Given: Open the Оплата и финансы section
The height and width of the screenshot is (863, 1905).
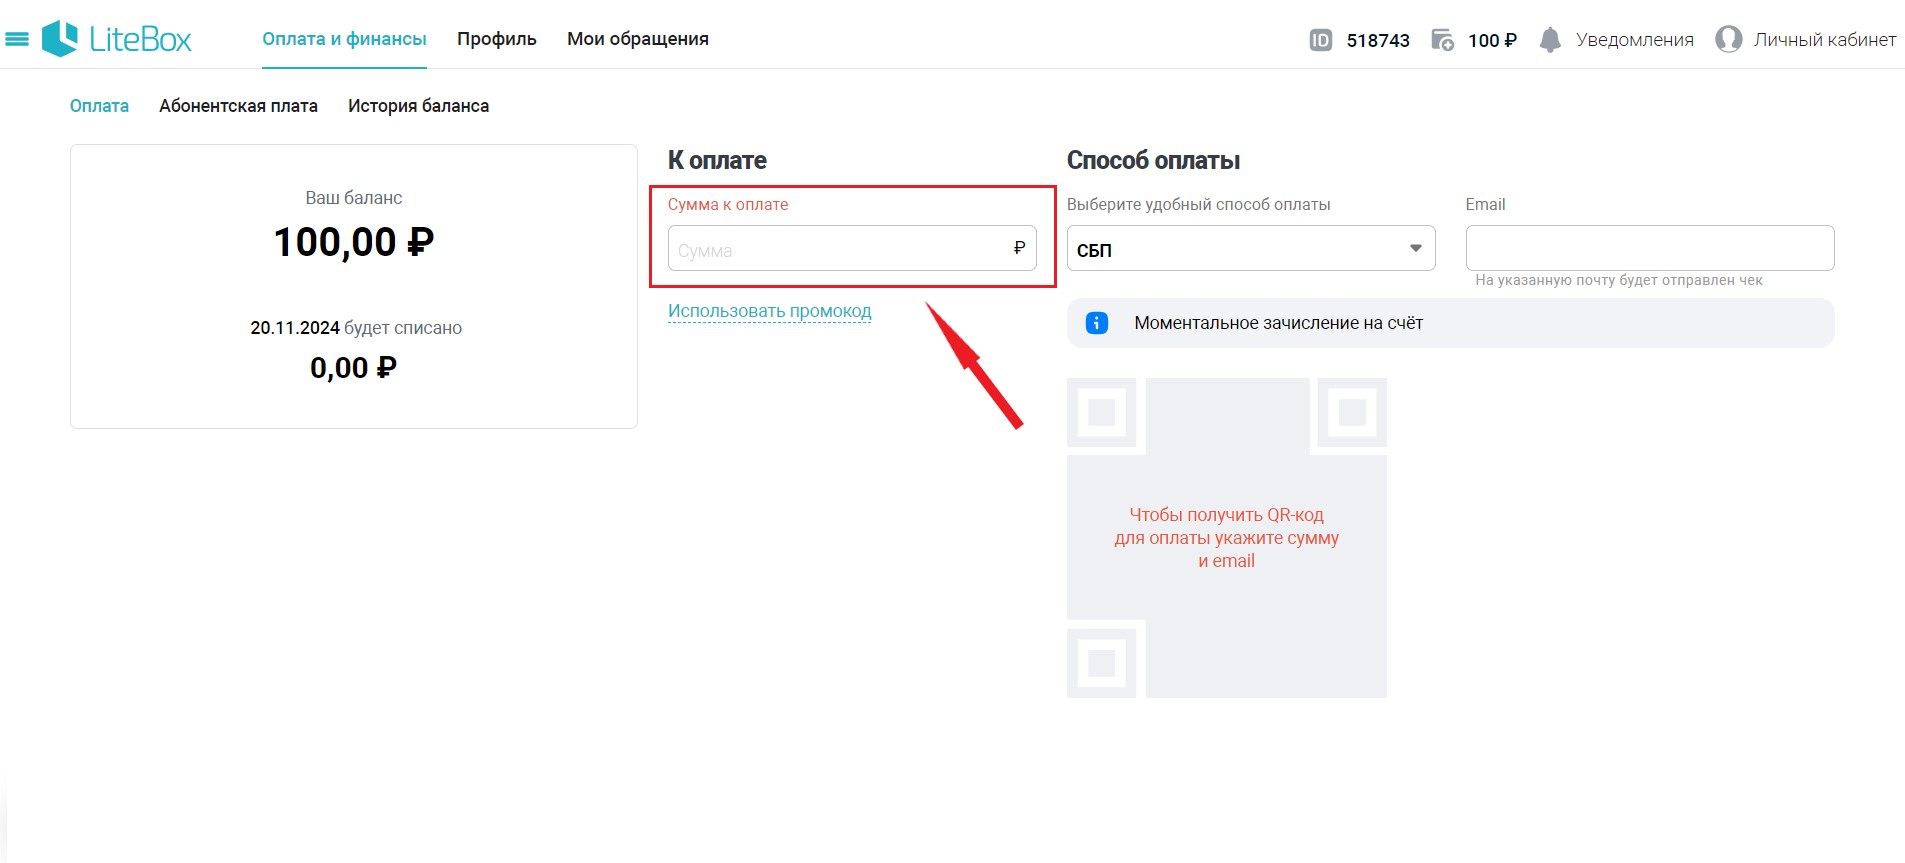Looking at the screenshot, I should point(344,39).
